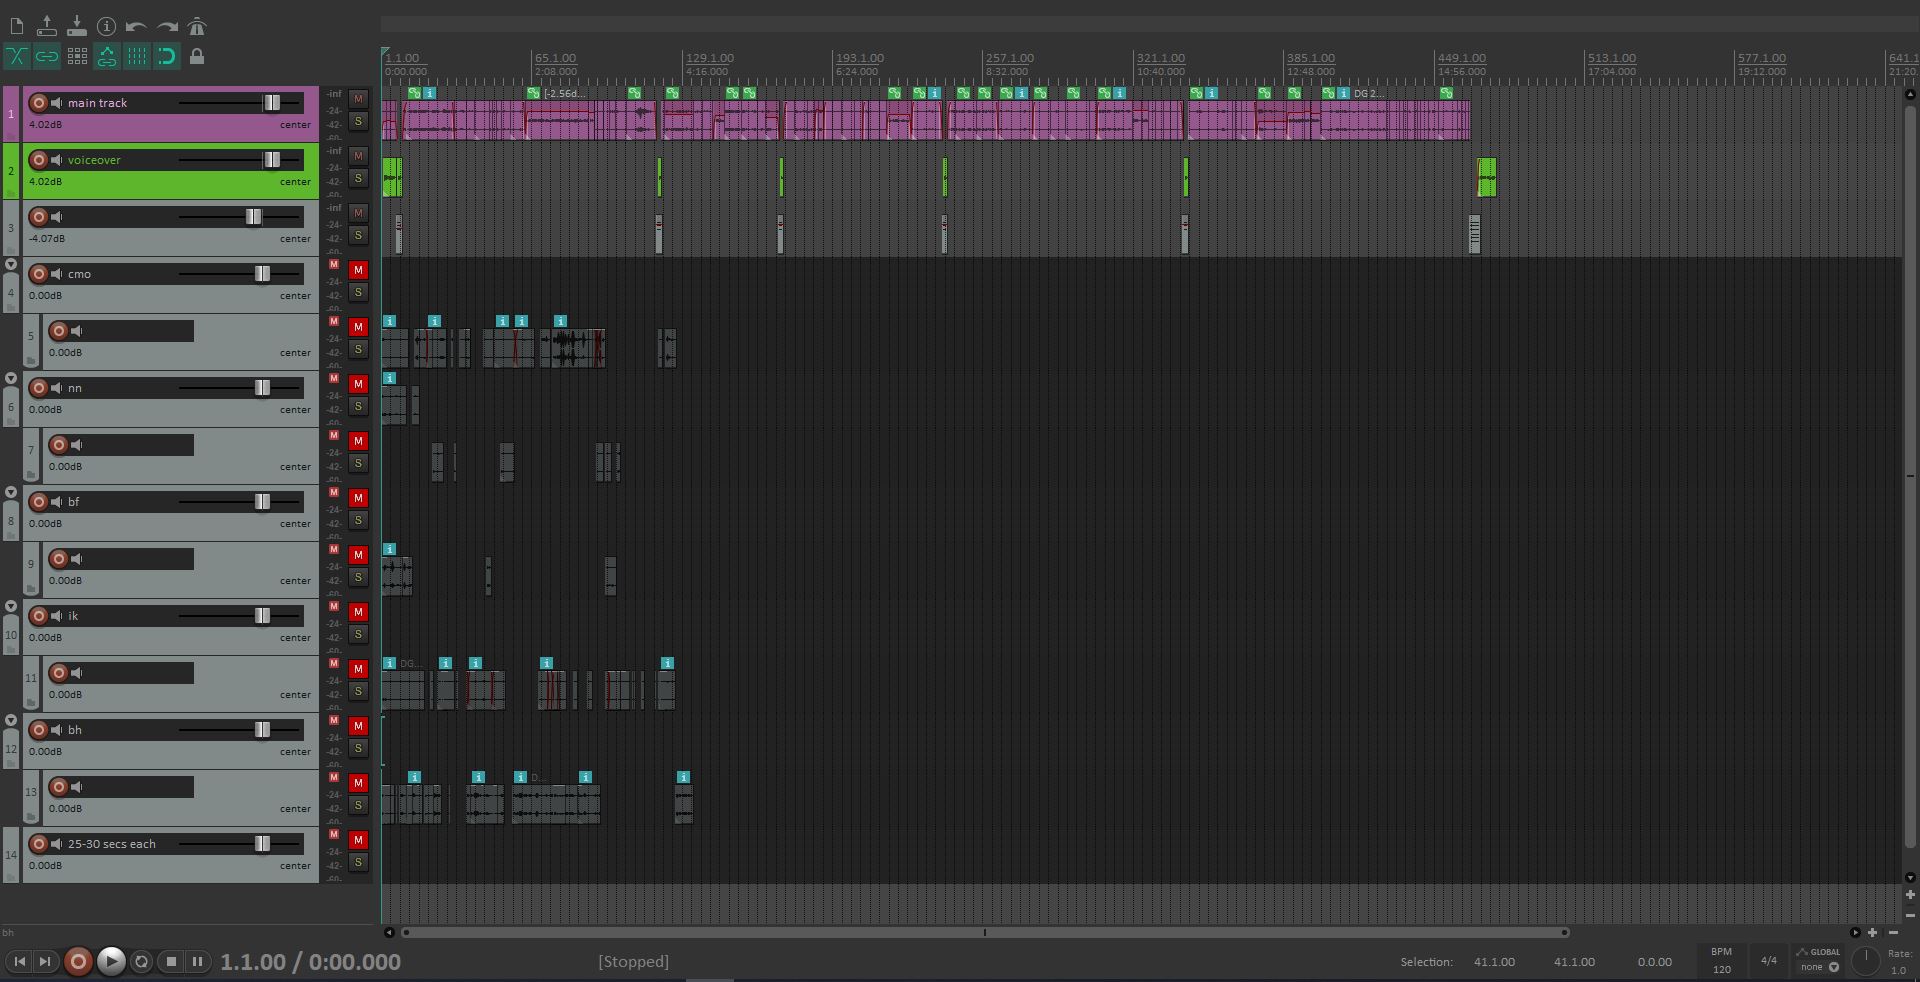Screen dimensions: 1920x982
Task: Click speaker icon on the nn track
Action: (57, 388)
